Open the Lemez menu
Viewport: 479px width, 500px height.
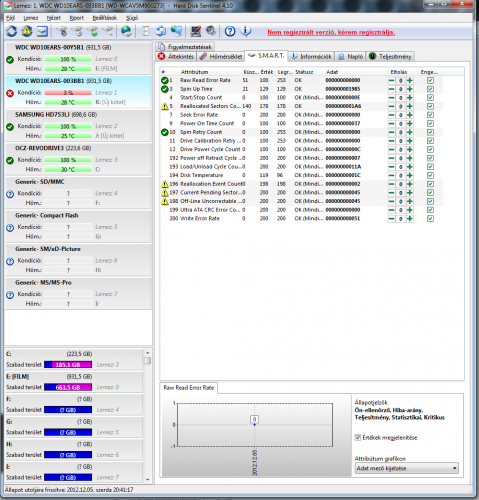[31, 18]
